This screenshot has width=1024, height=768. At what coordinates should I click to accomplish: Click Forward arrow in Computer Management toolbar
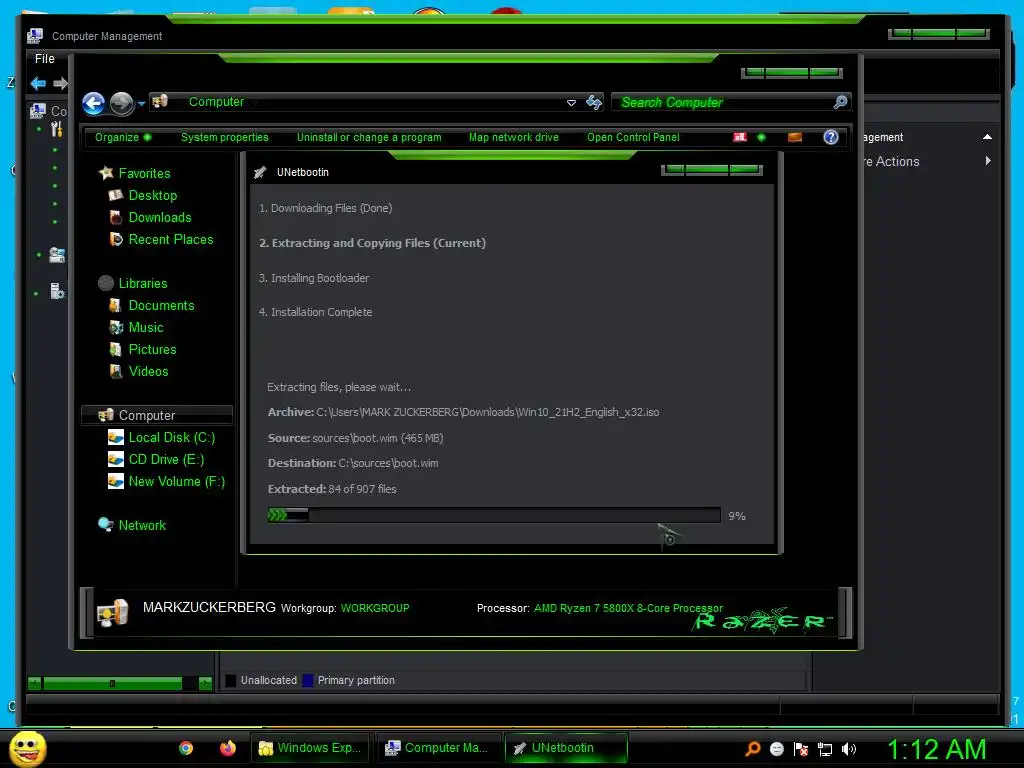point(61,84)
